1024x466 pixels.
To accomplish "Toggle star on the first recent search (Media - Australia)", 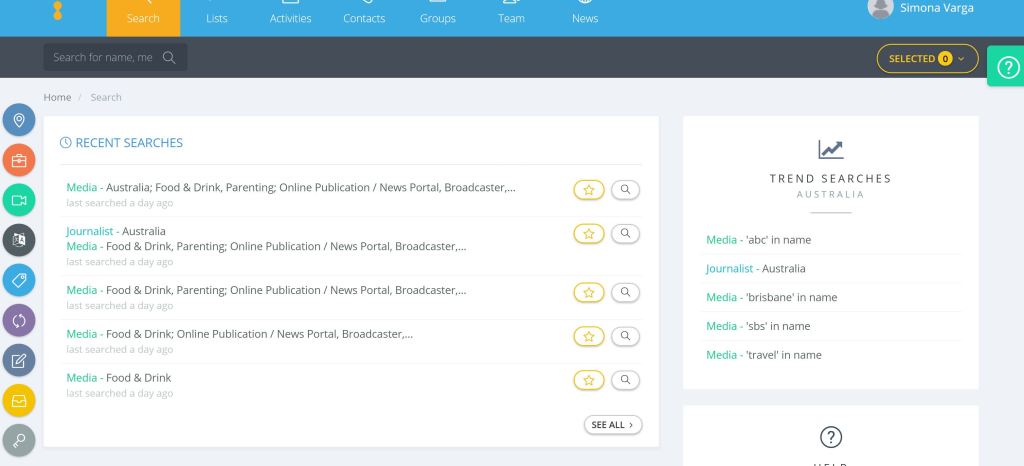I will click(588, 189).
